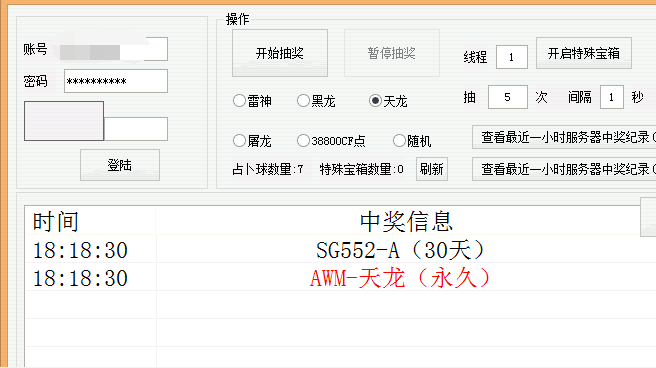Click the 特殊宝箱数量:0 label

coord(361,169)
